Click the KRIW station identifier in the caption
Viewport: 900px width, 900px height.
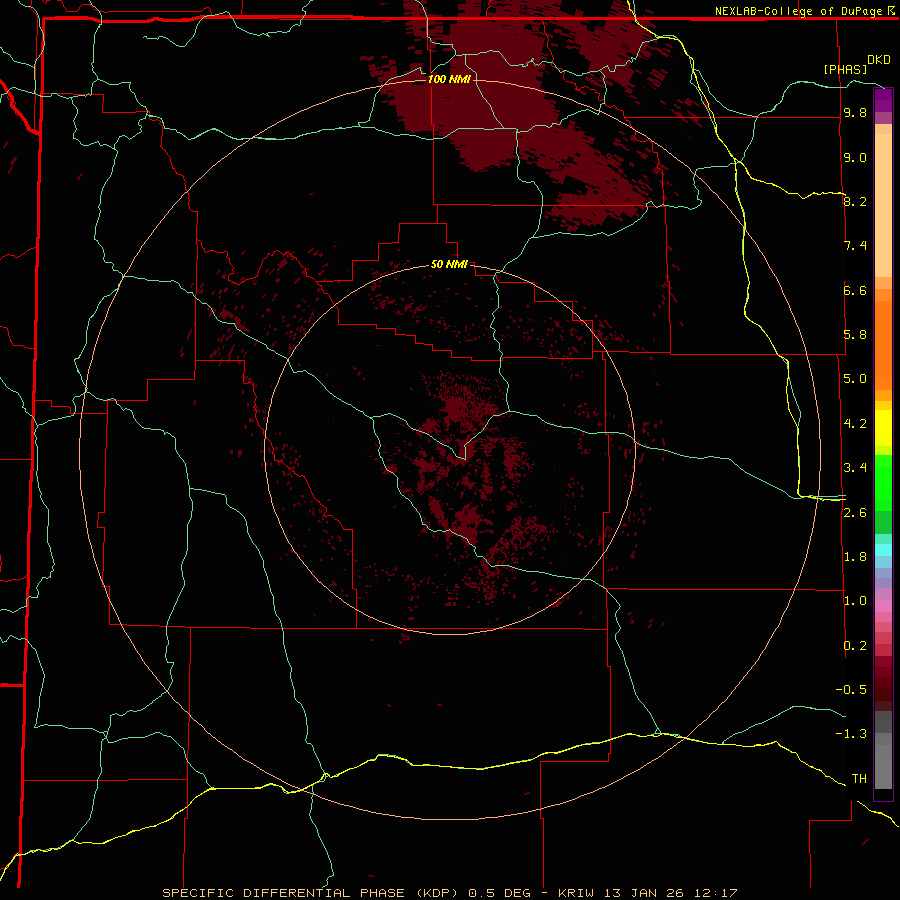(577, 893)
